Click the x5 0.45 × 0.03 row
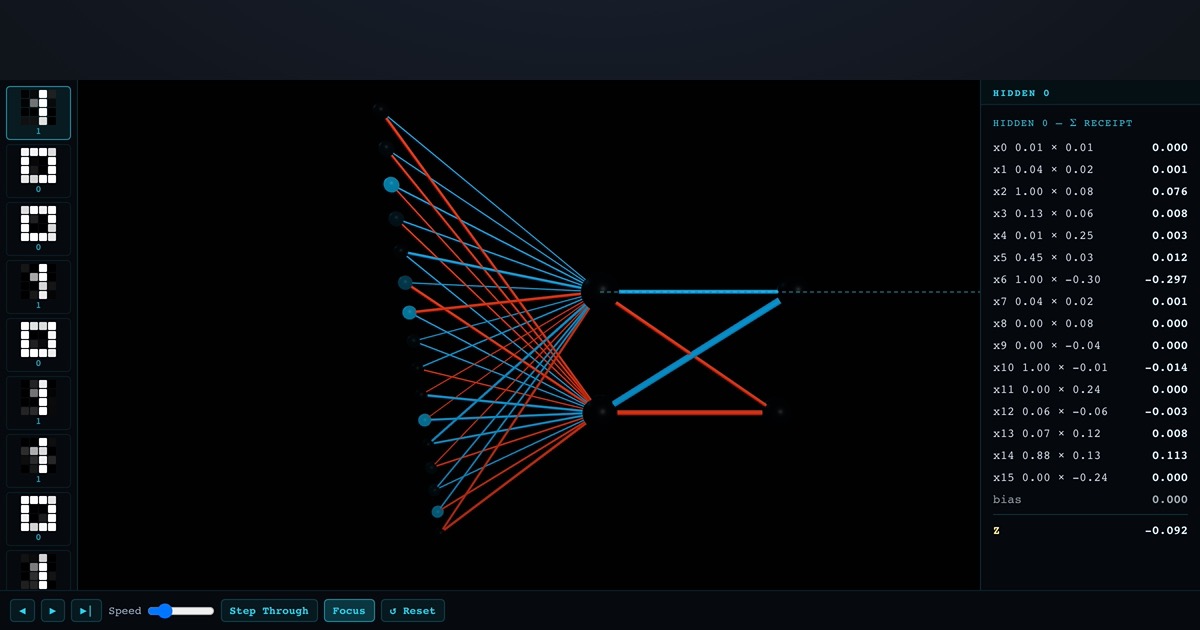1200x630 pixels. coord(1090,257)
